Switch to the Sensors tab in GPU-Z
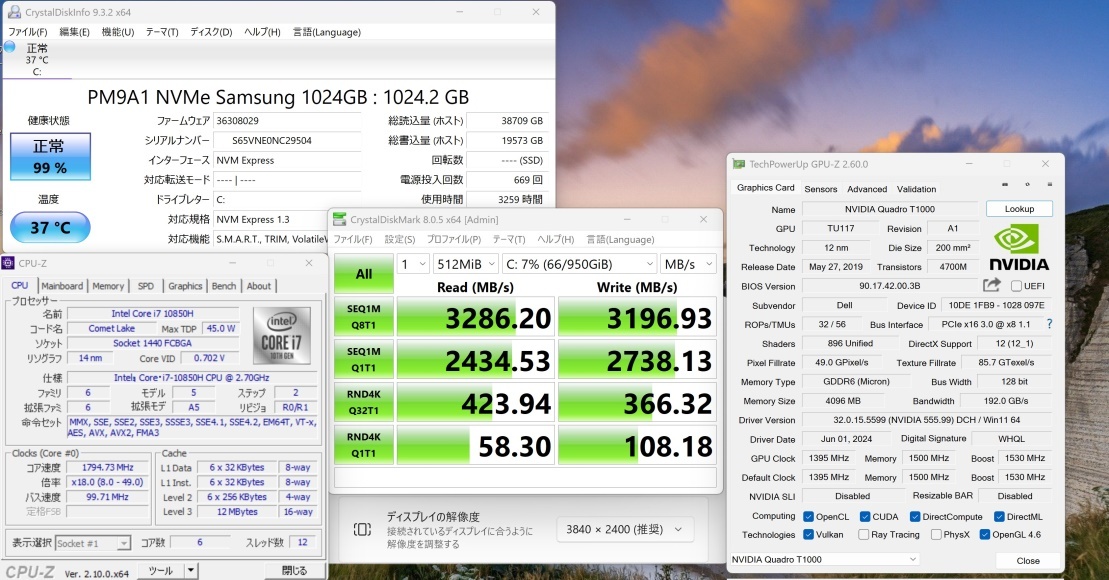Image resolution: width=1109 pixels, height=580 pixels. pos(820,189)
